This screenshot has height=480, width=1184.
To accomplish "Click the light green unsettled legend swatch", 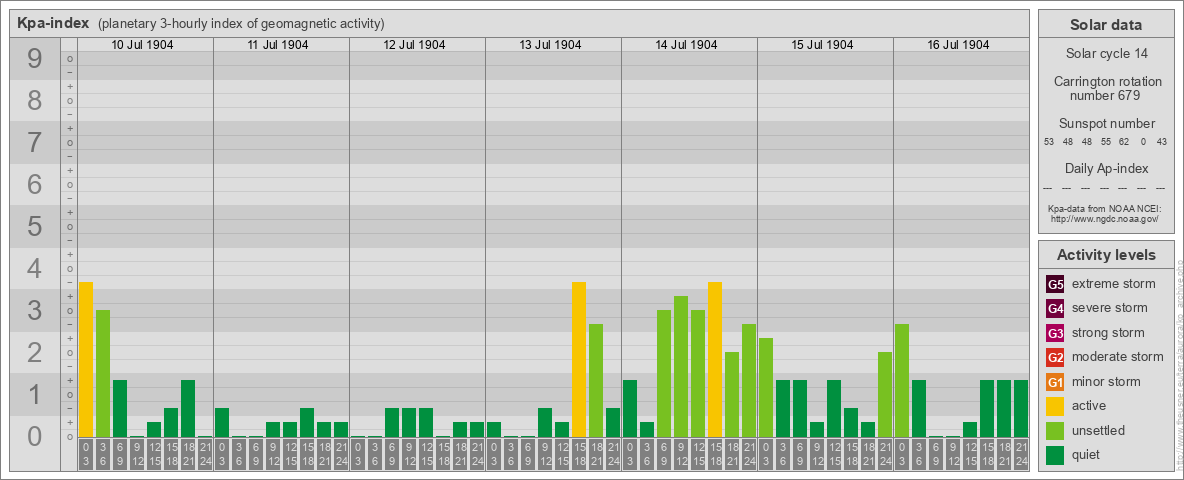I will pyautogui.click(x=1055, y=430).
